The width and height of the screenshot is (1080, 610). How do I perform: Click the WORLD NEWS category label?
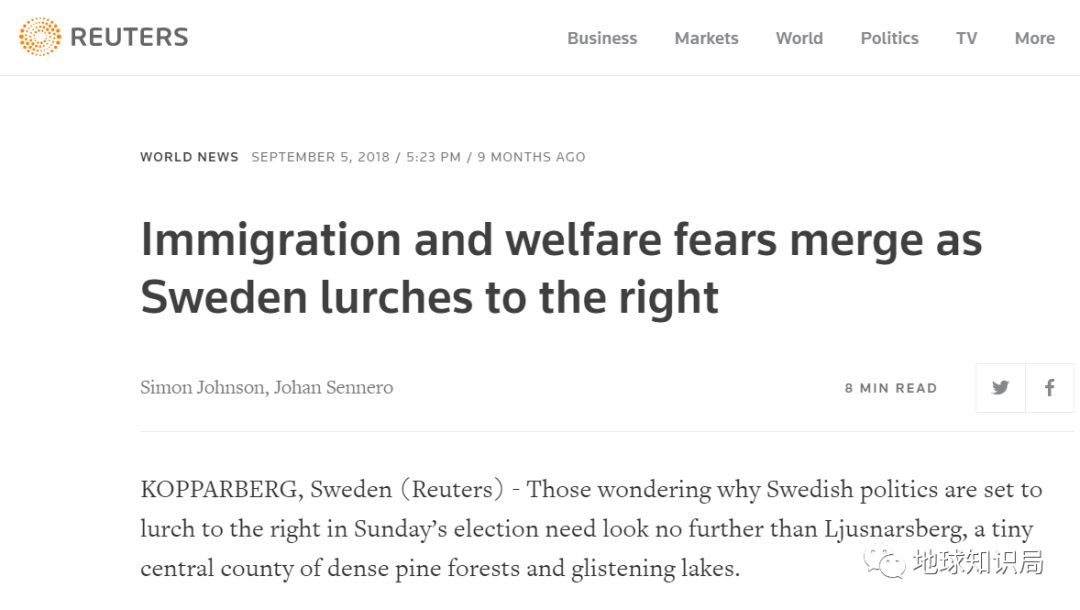pyautogui.click(x=189, y=157)
